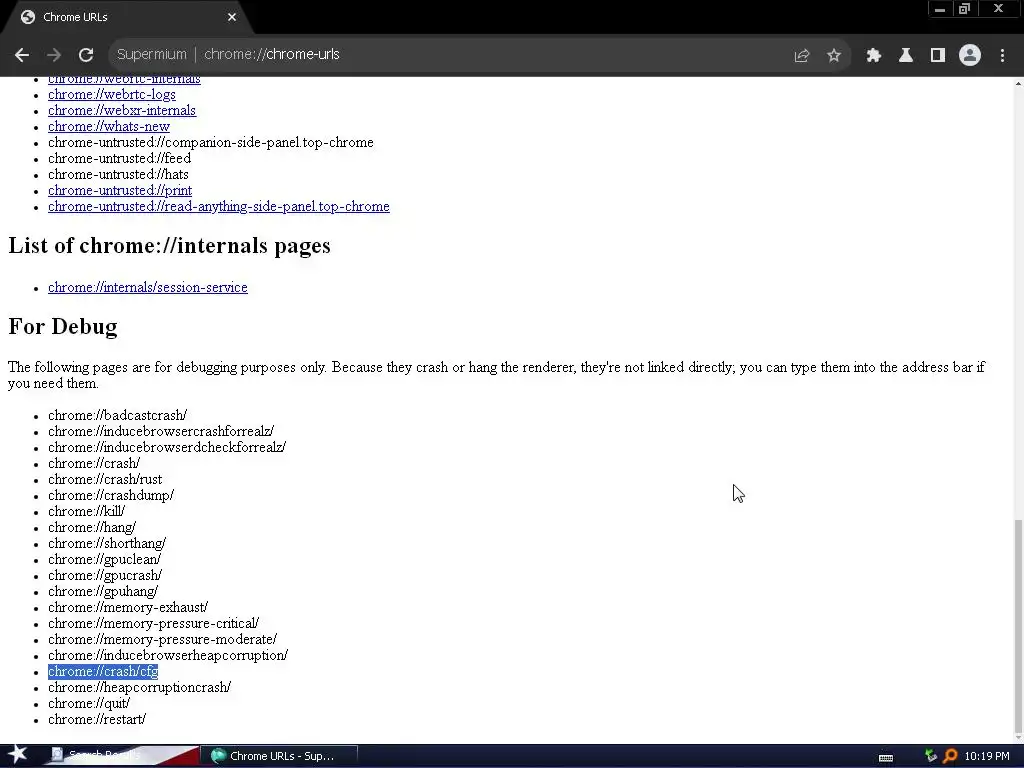Open the star Start button on taskbar

18,756
